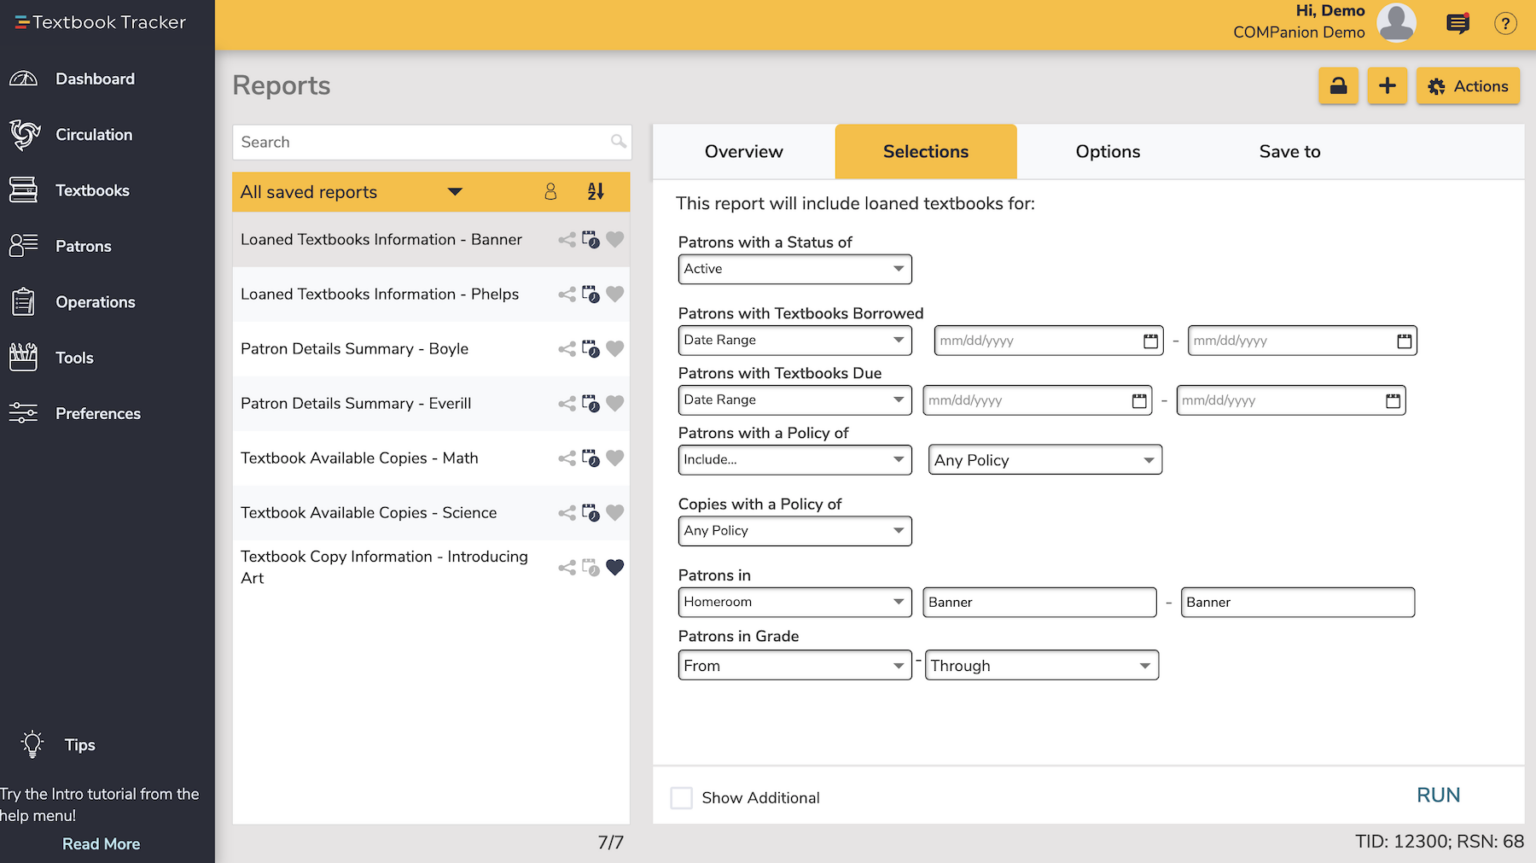Click the patron filter icon in reports header
Viewport: 1536px width, 863px height.
(x=550, y=192)
